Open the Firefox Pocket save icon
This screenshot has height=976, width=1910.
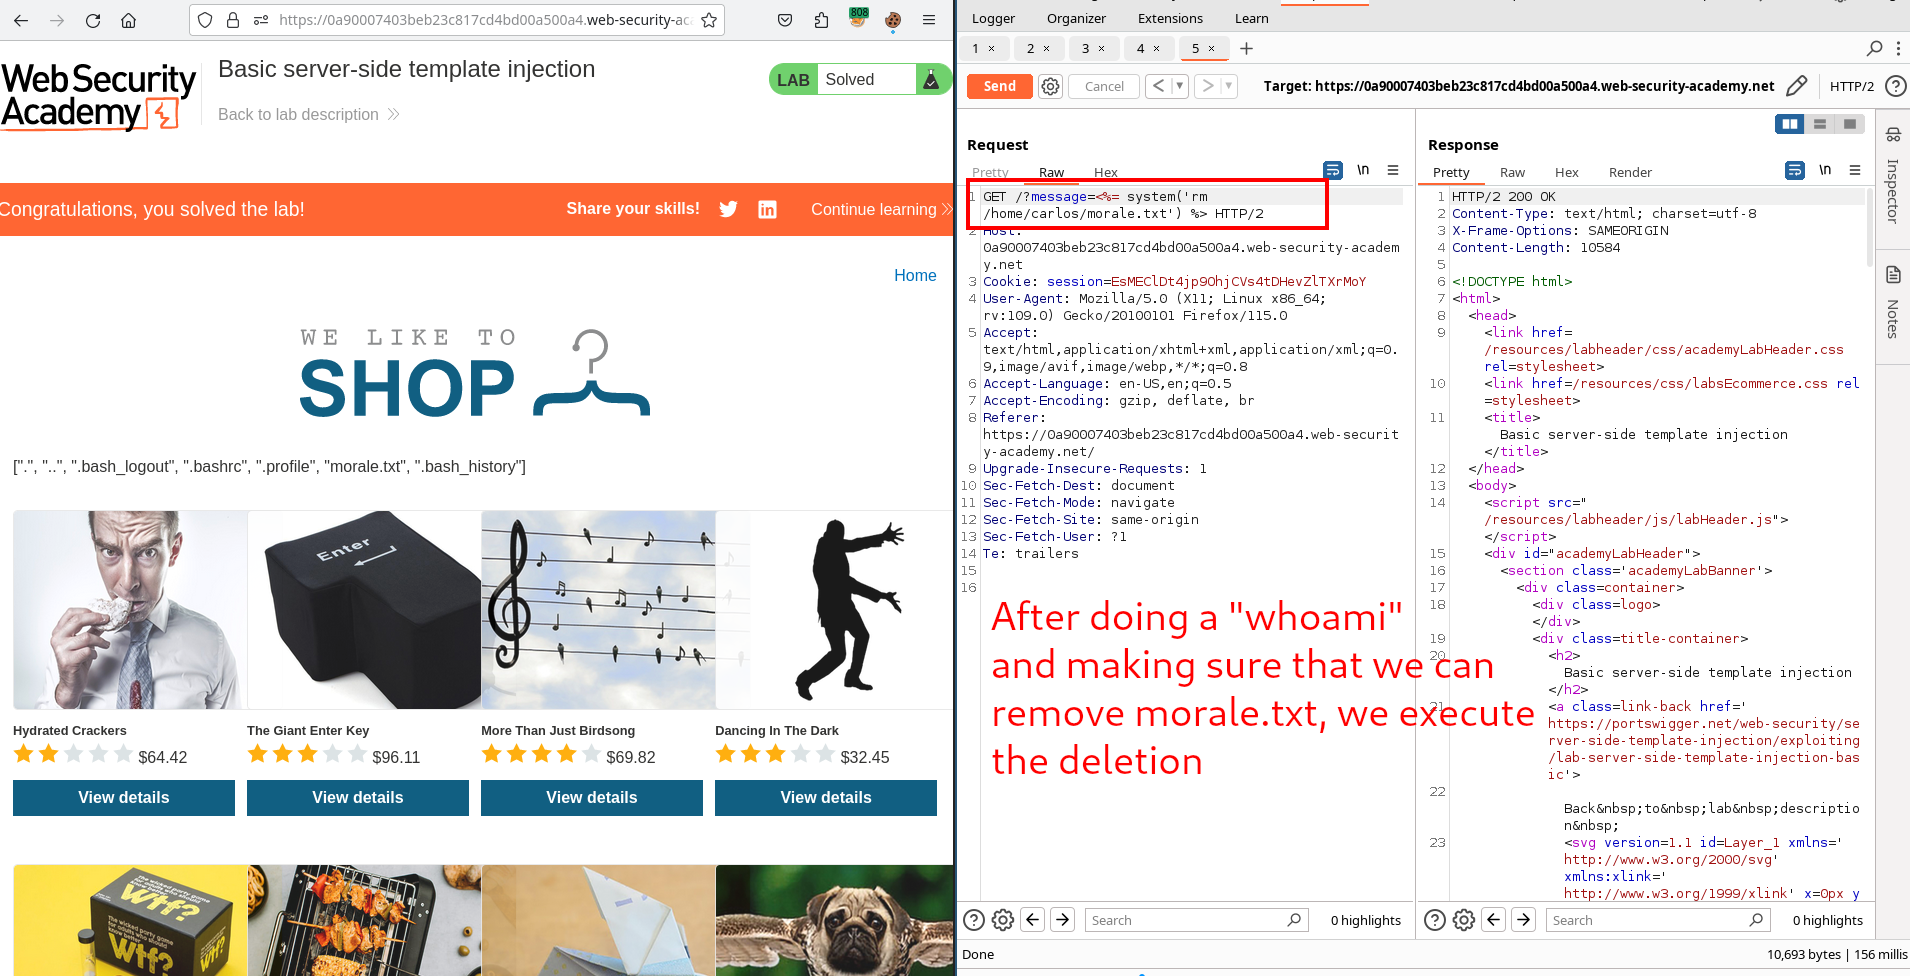tap(785, 20)
